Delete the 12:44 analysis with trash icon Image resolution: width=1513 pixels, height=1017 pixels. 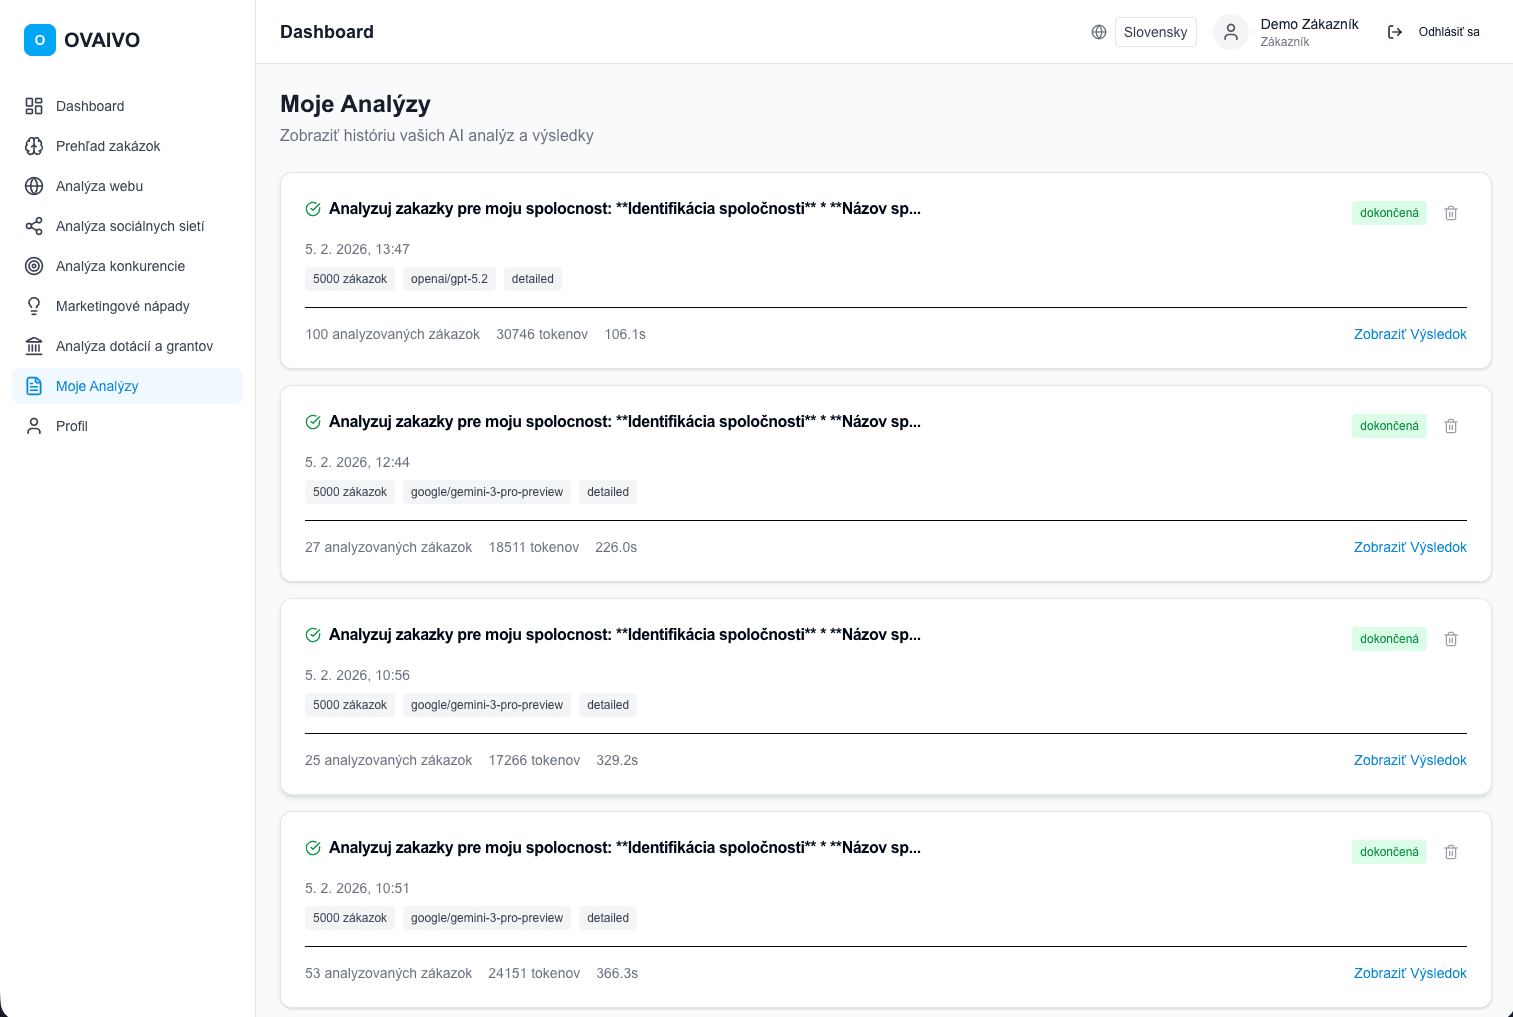pos(1451,426)
